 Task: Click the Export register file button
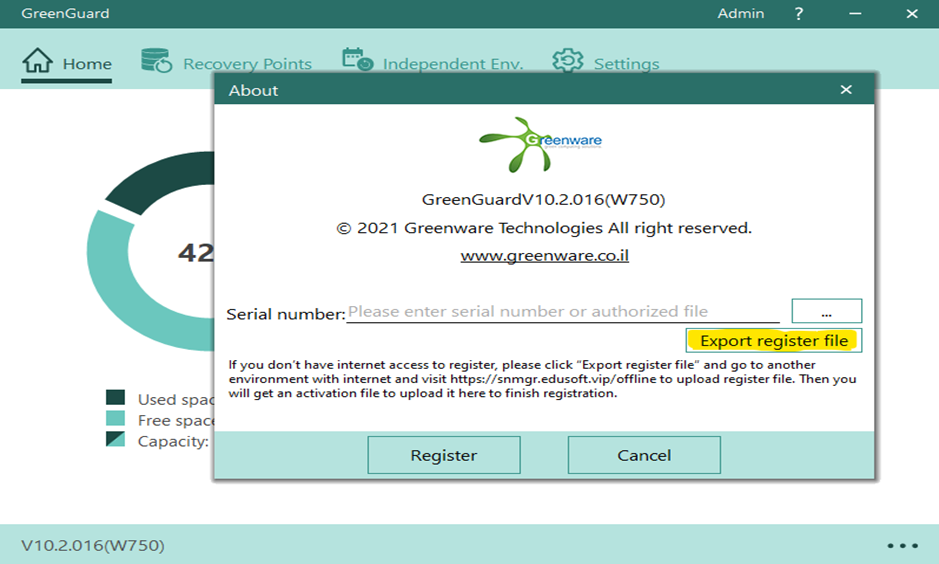tap(773, 341)
